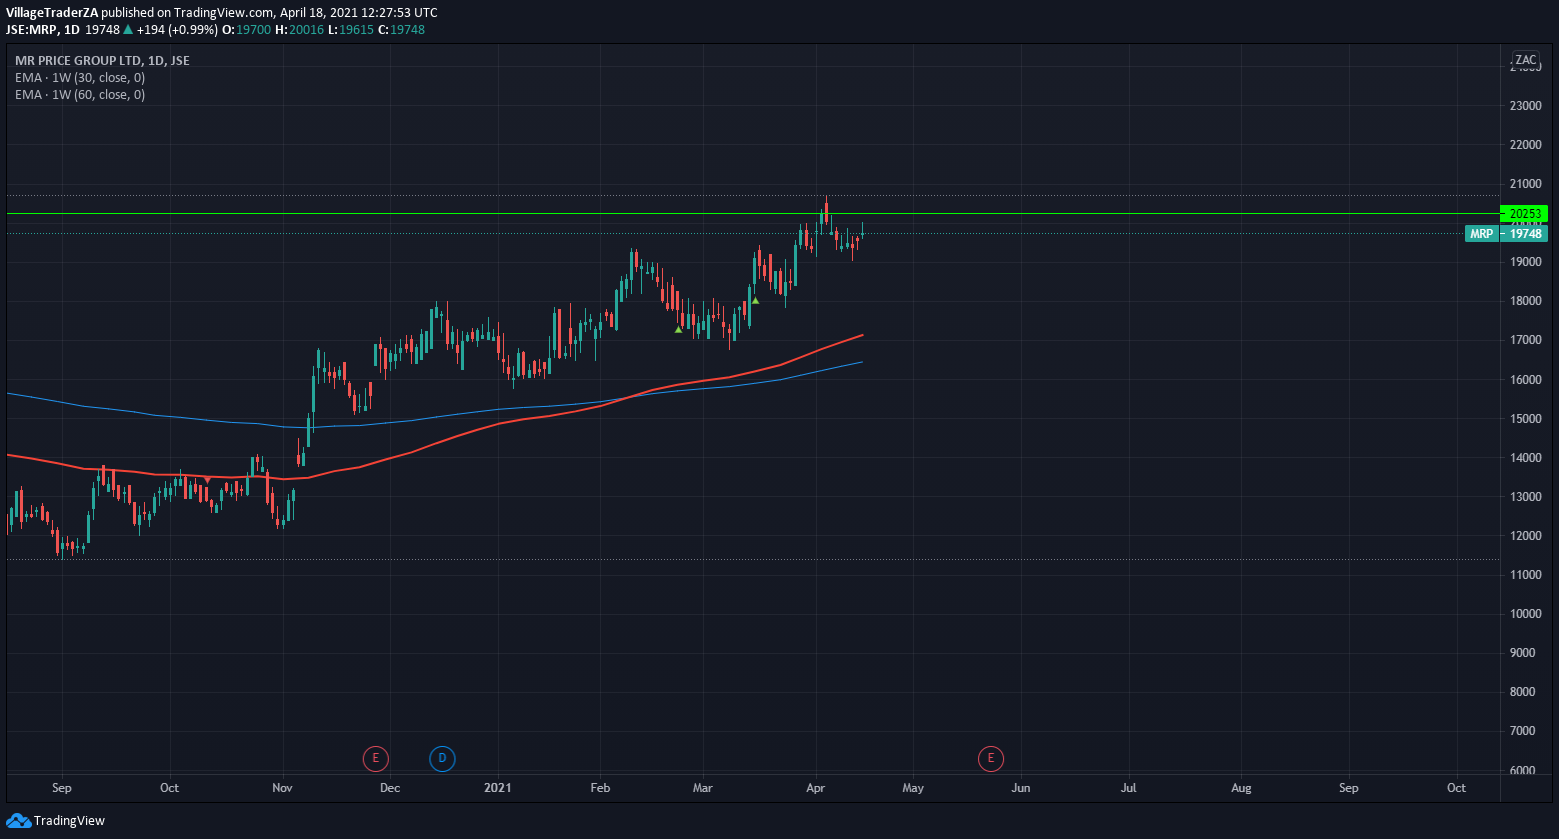
Task: Toggle the EMA 1W 60 indicator legend
Action: (x=80, y=95)
